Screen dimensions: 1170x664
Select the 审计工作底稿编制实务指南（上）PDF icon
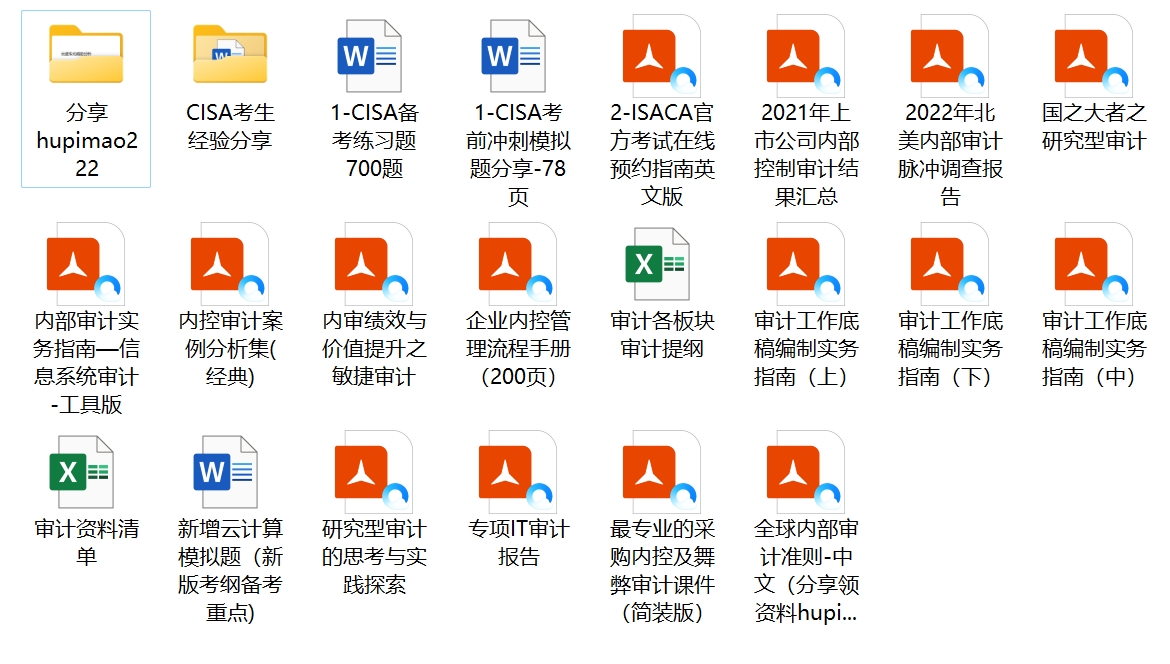(805, 263)
